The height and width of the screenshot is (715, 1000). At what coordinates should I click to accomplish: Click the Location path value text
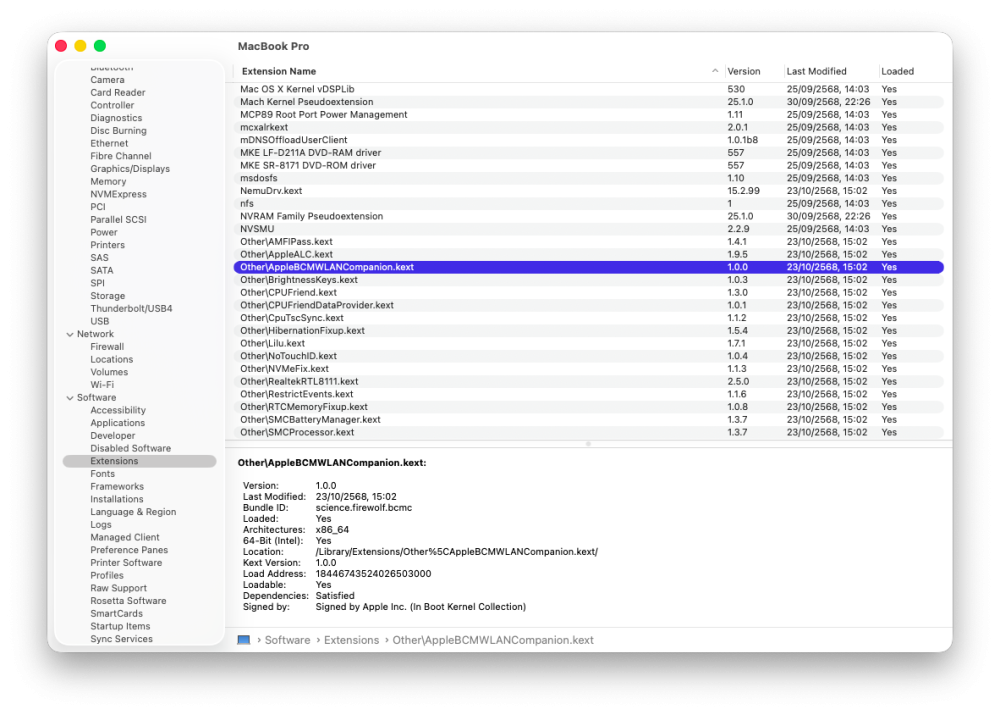coord(457,552)
